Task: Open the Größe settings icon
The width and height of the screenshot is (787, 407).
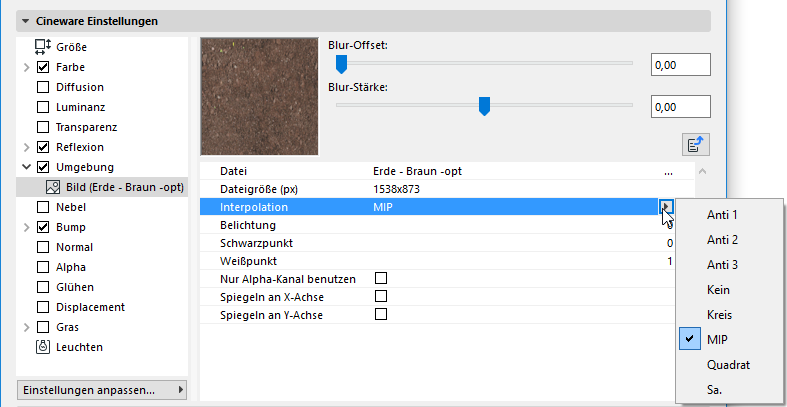Action: pos(43,47)
